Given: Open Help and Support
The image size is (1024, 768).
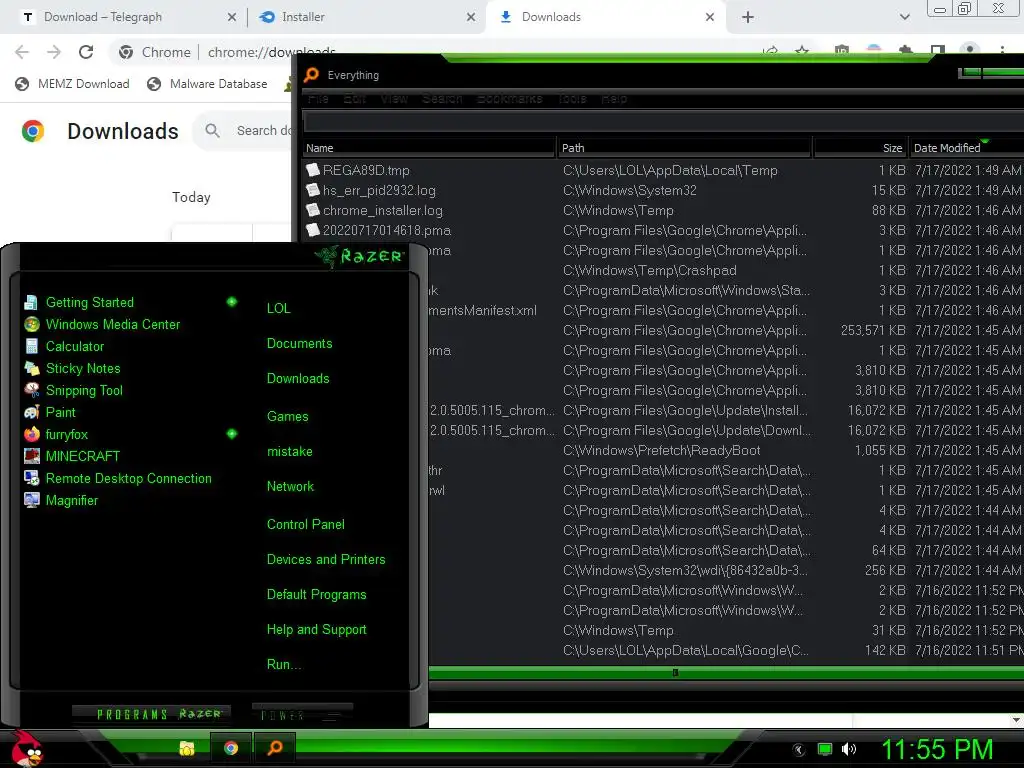Looking at the screenshot, I should [316, 630].
